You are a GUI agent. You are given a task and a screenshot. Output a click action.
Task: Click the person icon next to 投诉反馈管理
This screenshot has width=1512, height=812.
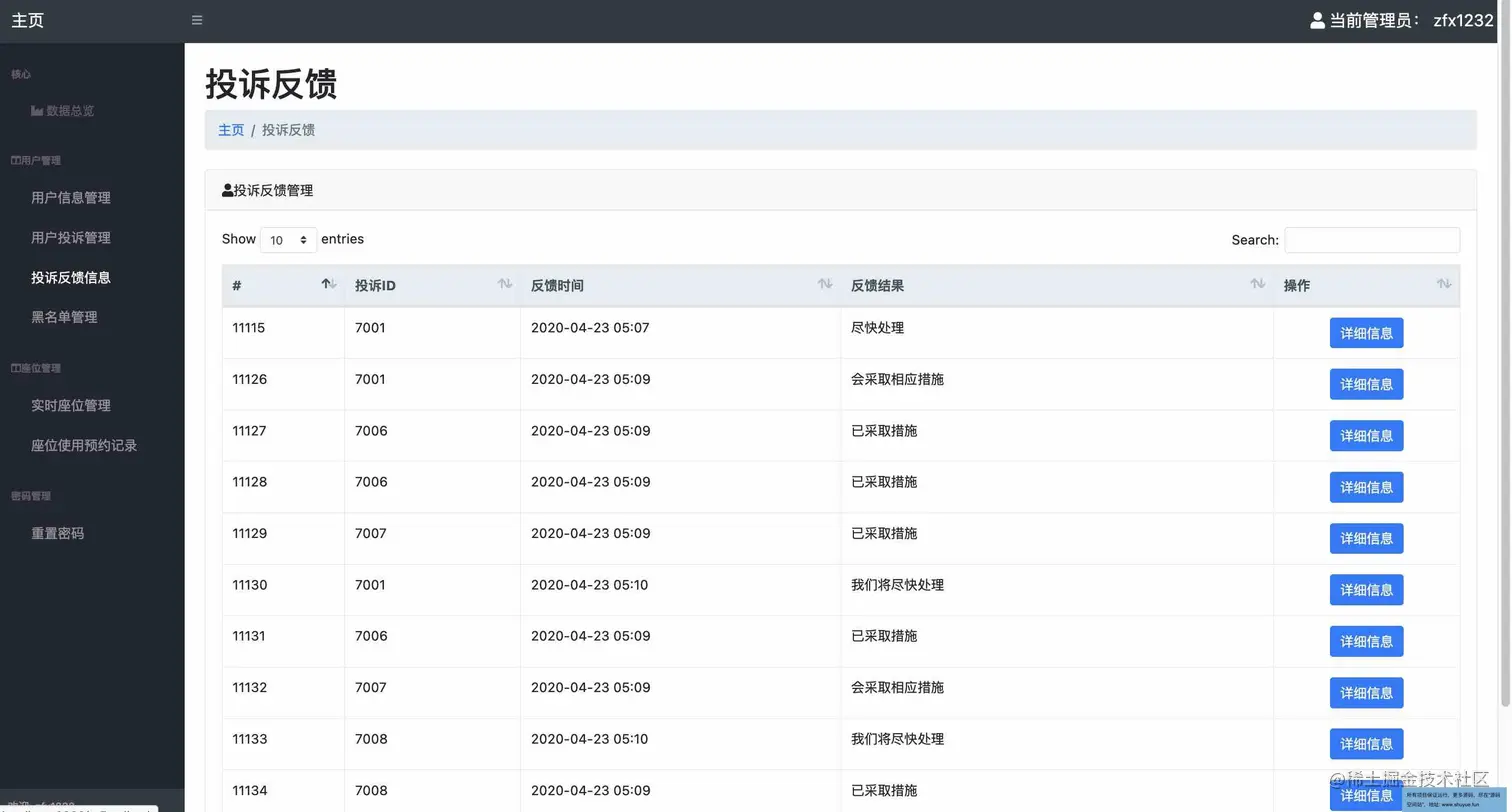pyautogui.click(x=227, y=190)
